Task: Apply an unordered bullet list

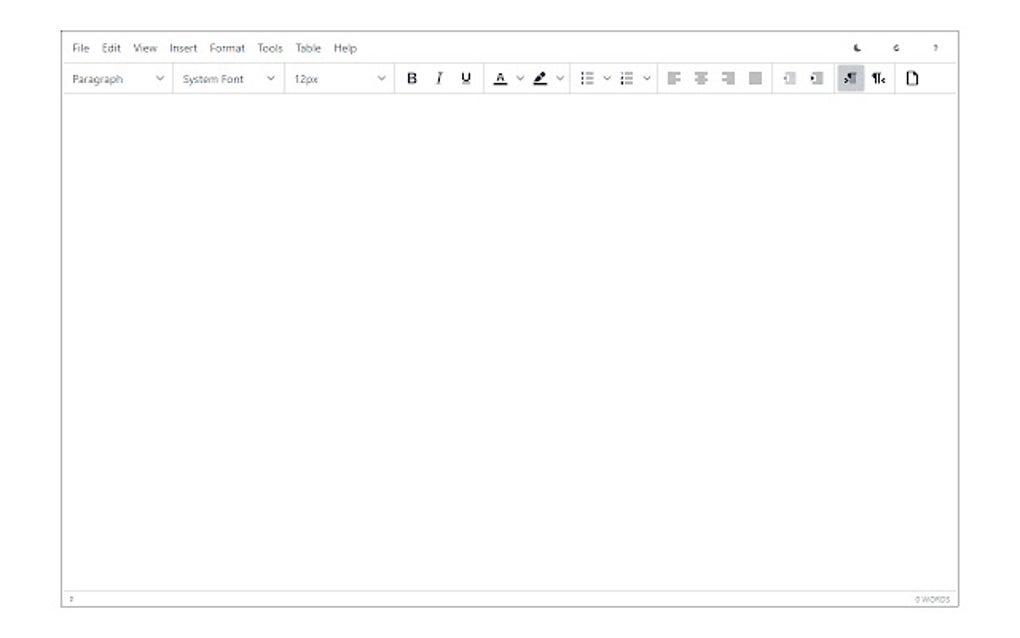Action: point(587,78)
